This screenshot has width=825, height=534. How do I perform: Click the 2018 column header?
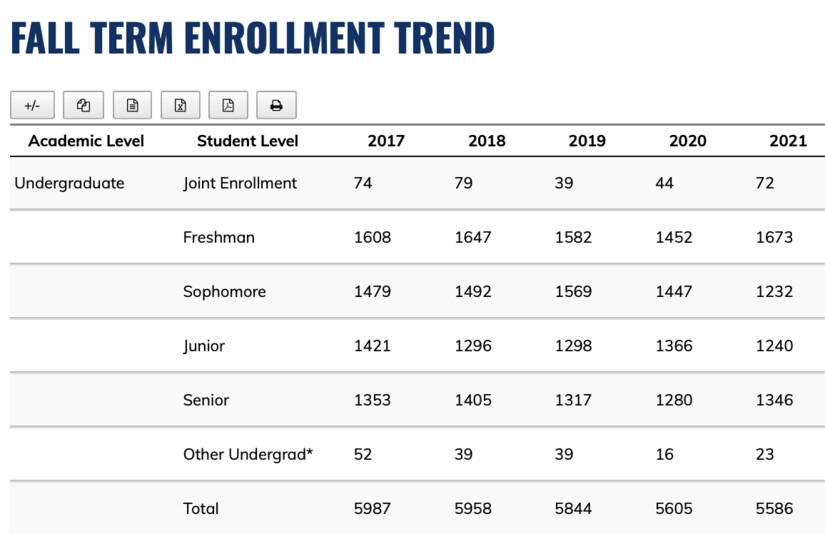[x=486, y=141]
